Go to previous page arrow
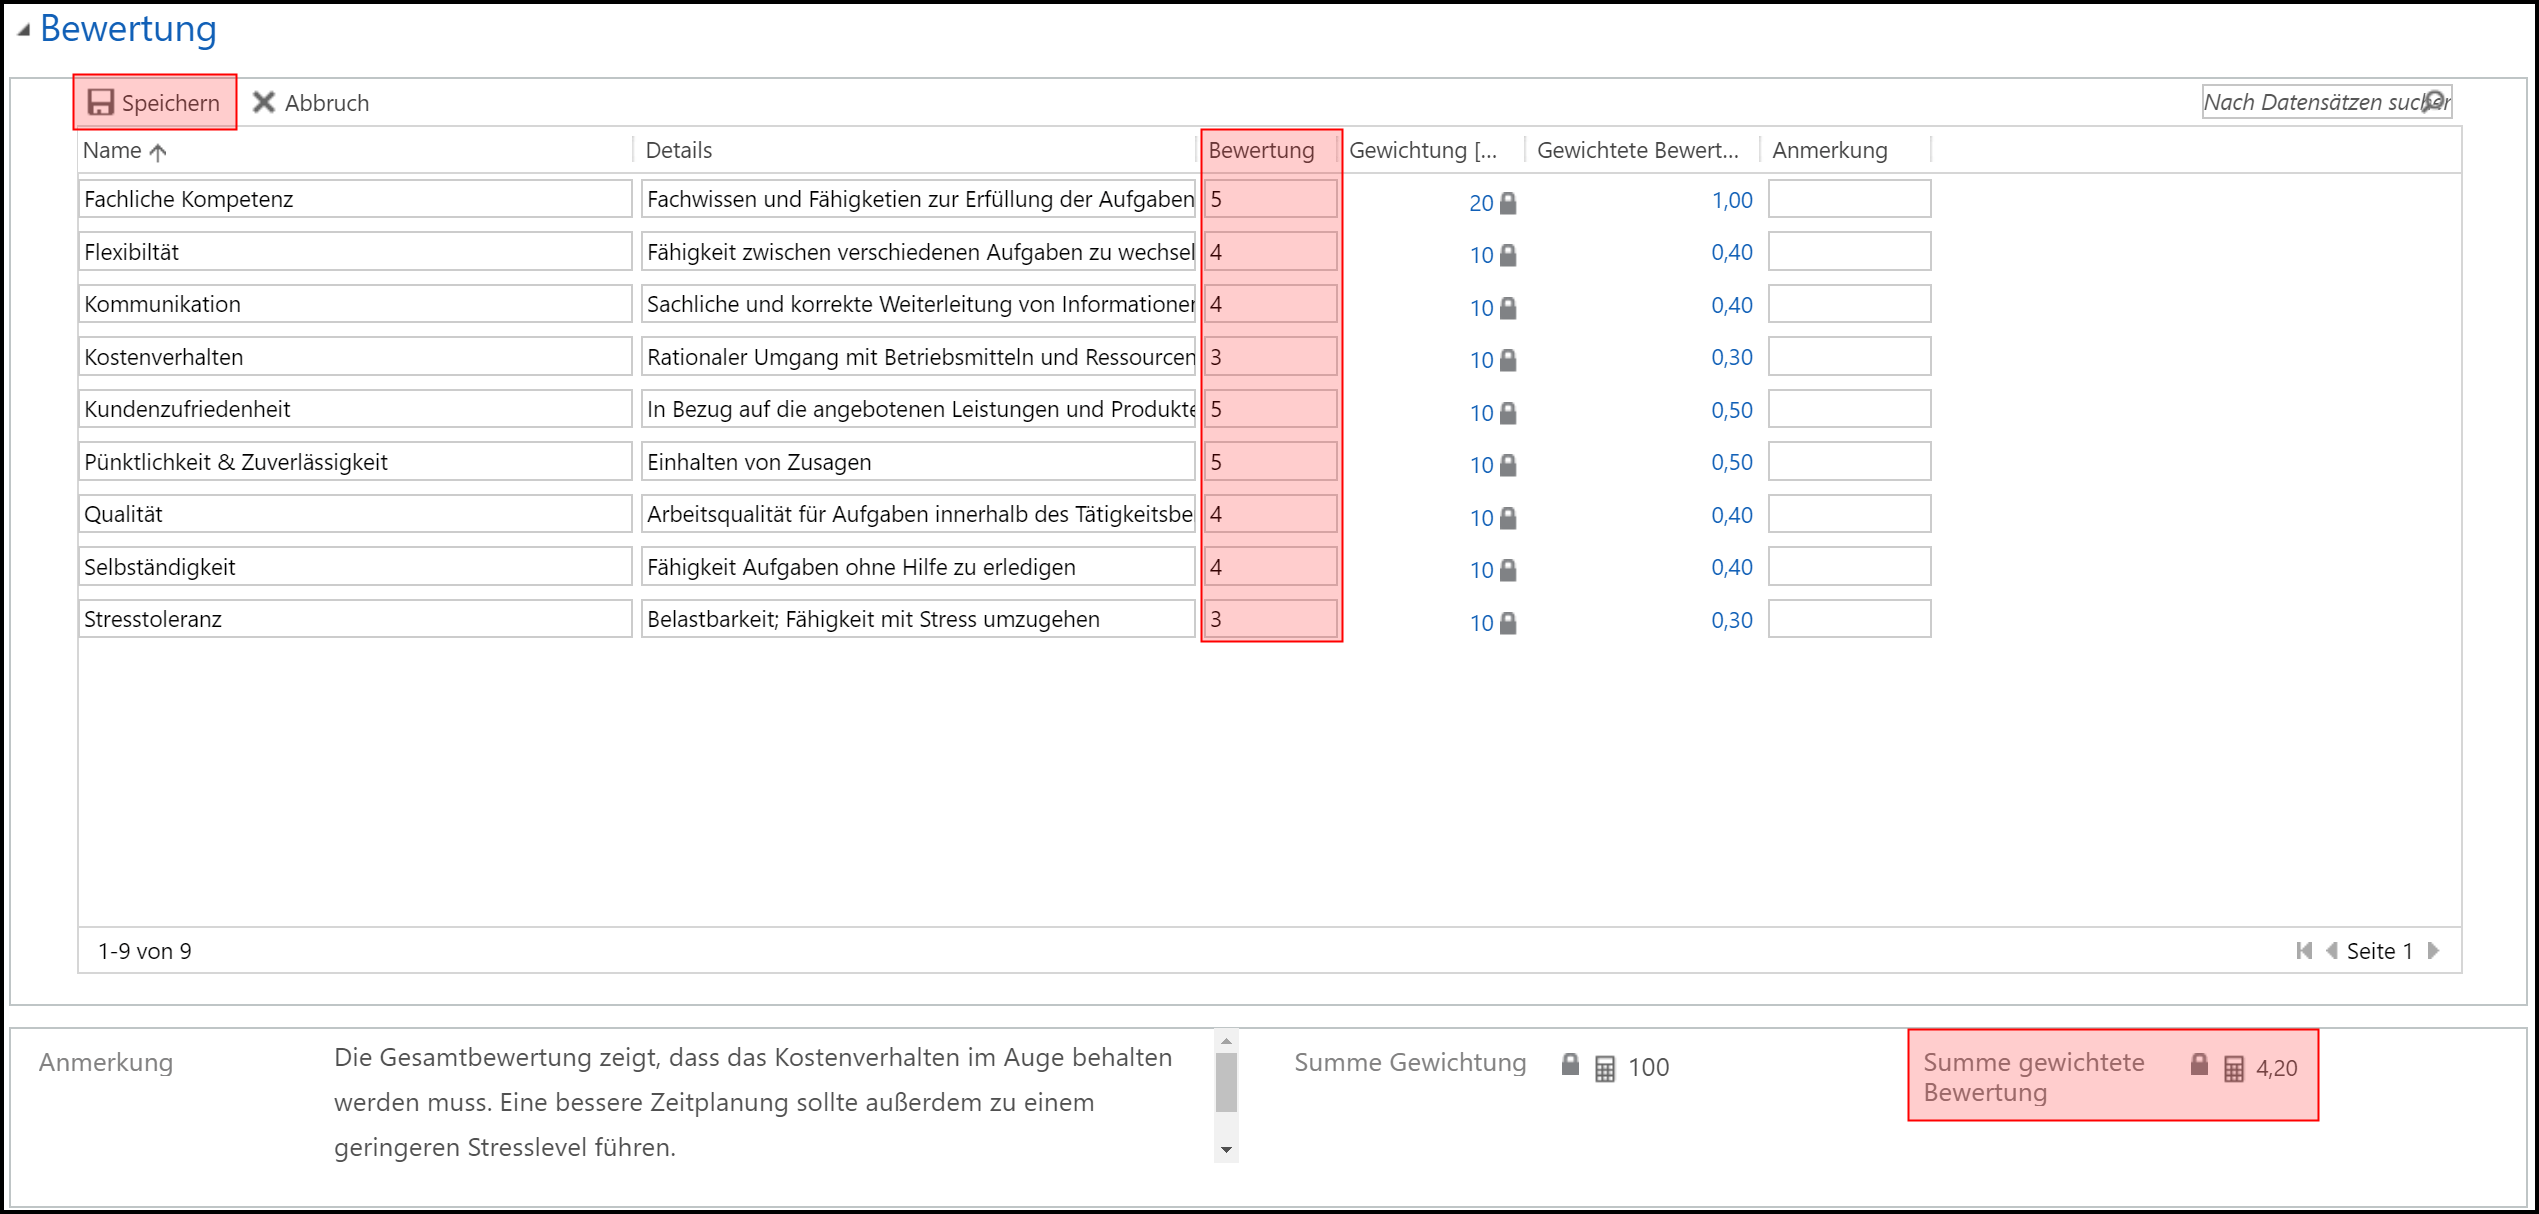The height and width of the screenshot is (1214, 2539). click(2331, 951)
